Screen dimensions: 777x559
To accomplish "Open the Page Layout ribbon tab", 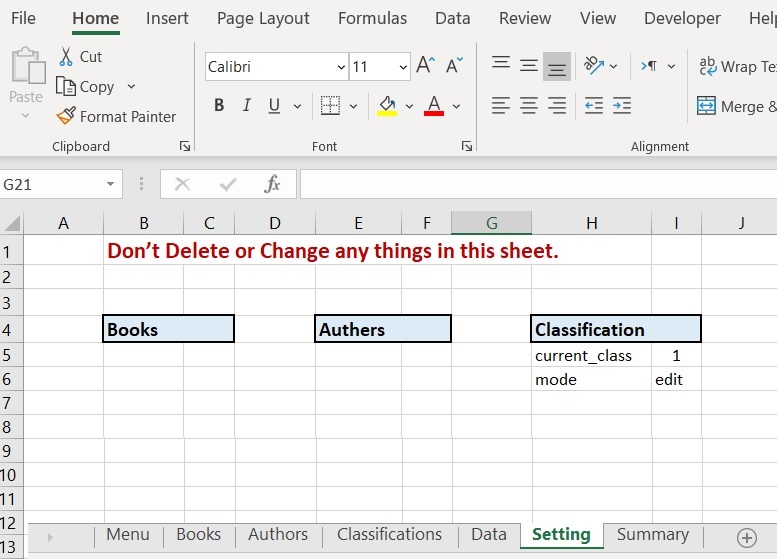I will (263, 18).
